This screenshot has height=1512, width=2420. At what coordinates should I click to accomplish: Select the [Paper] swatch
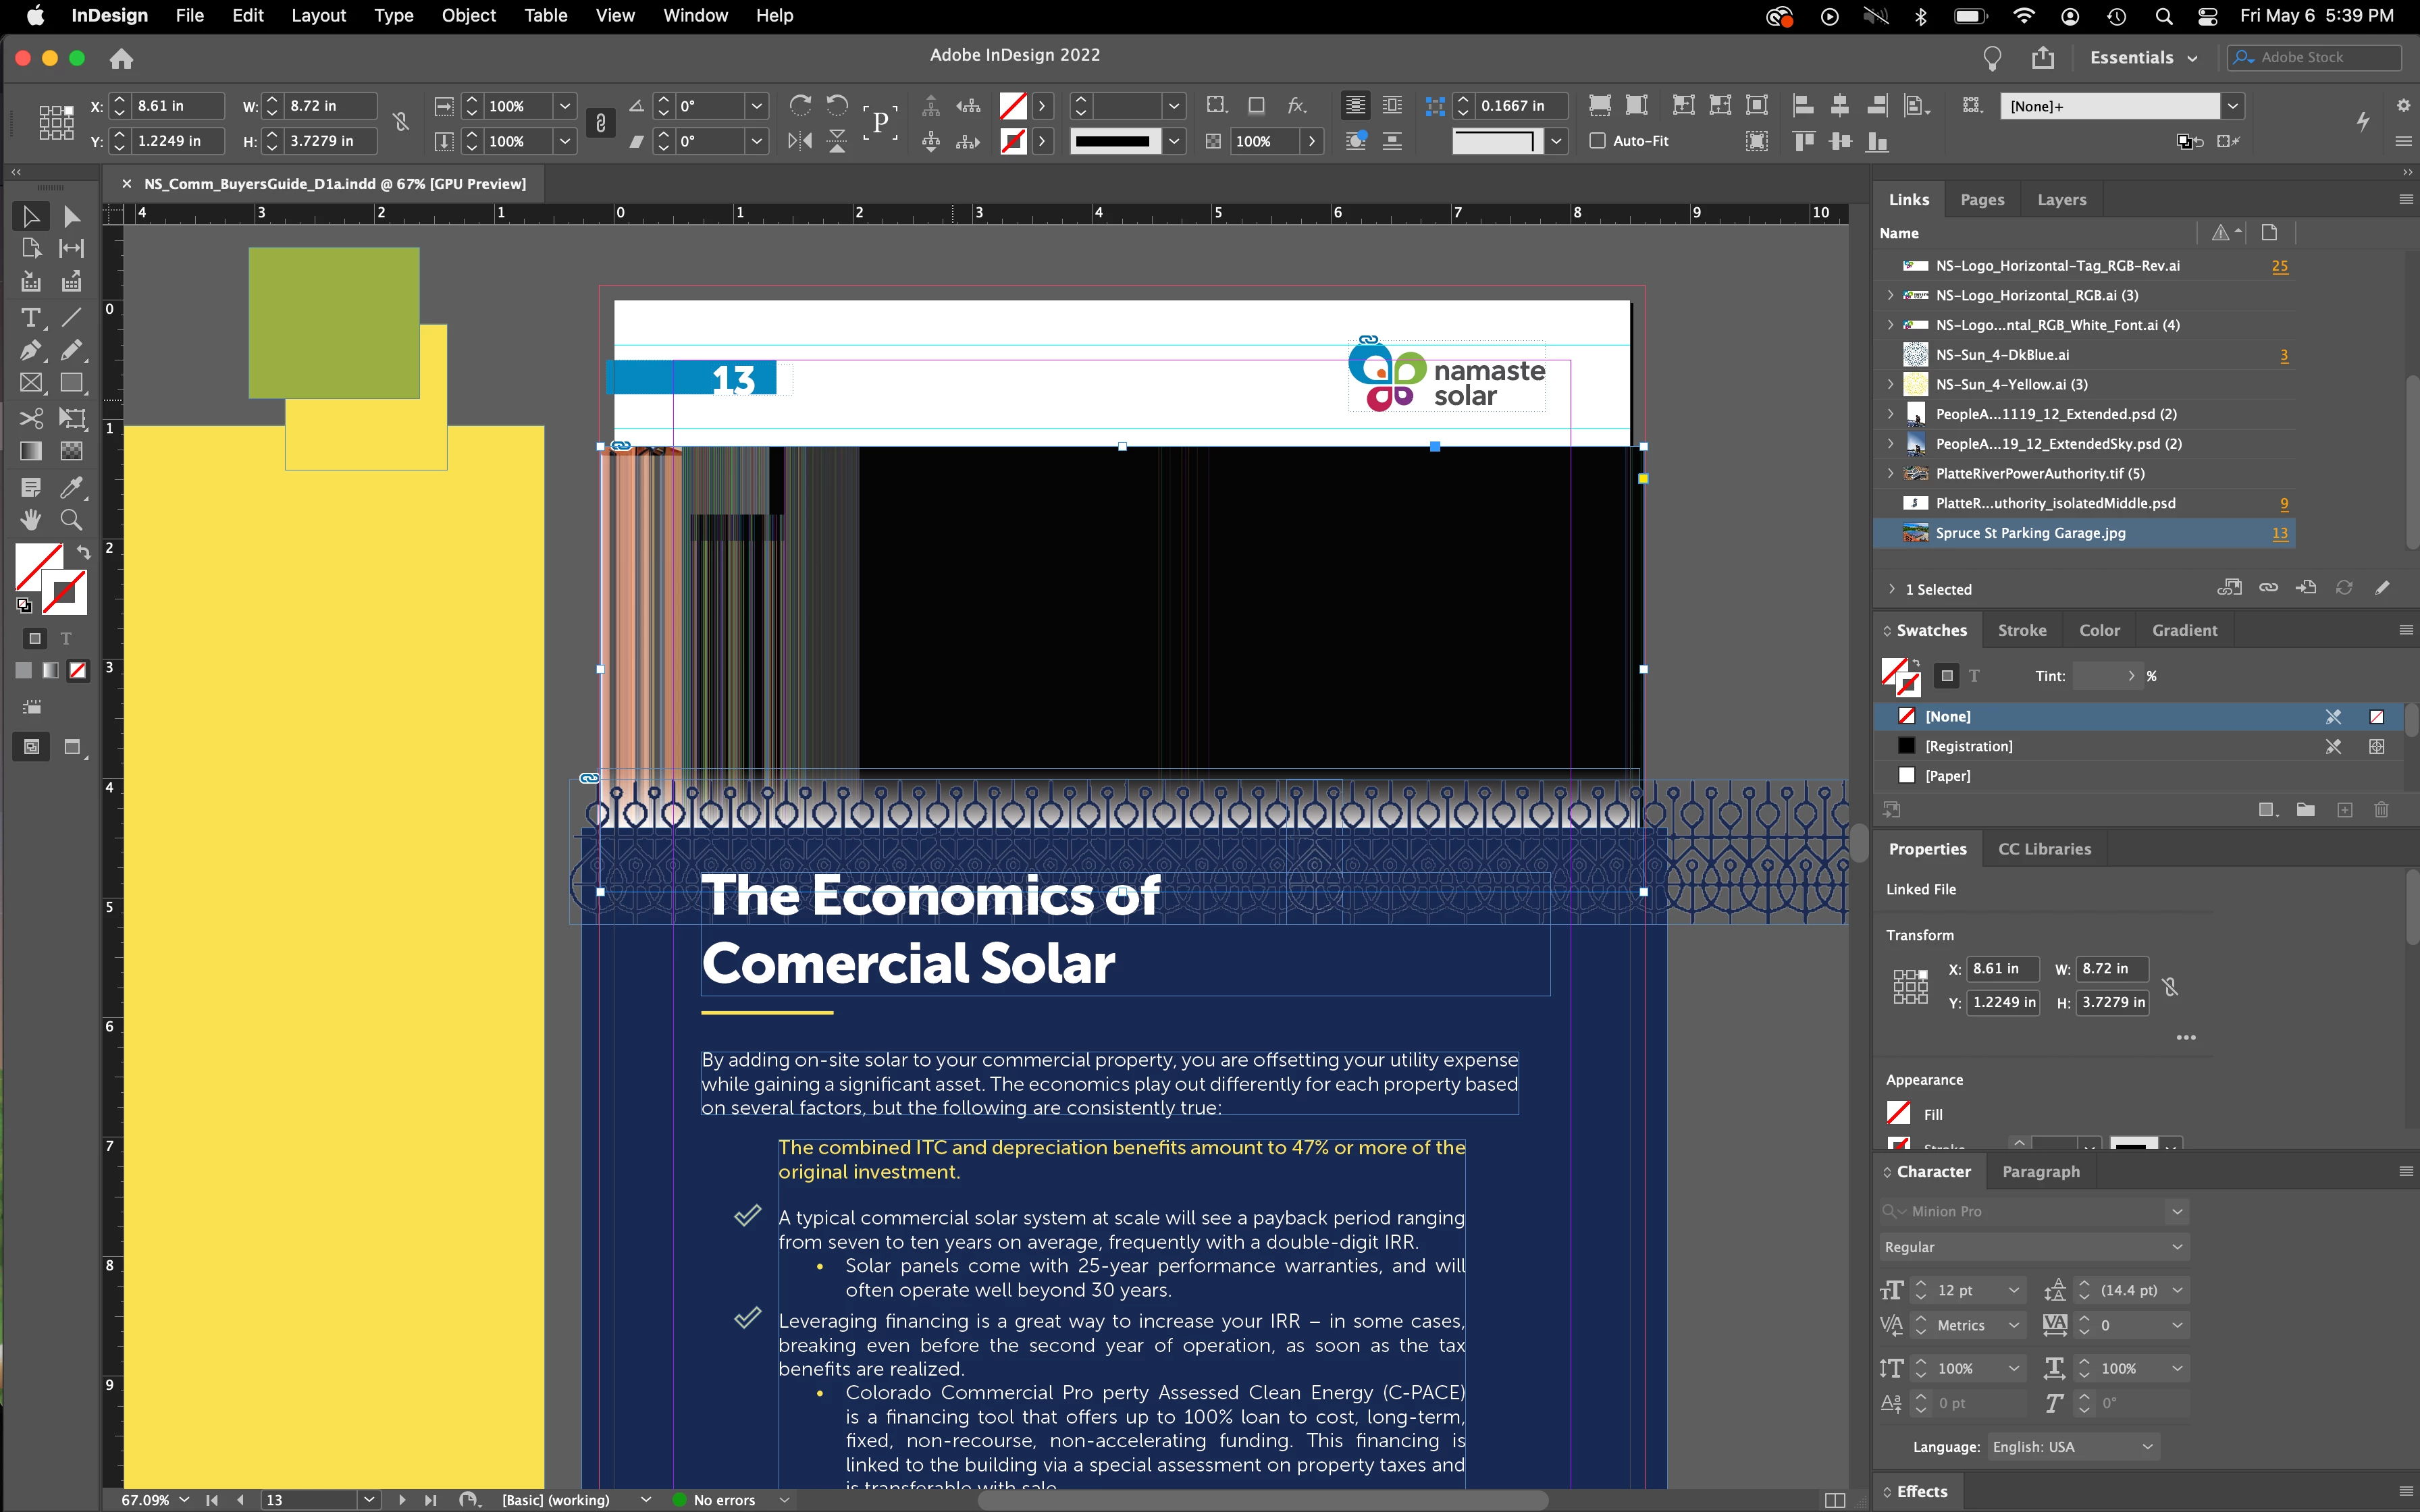click(x=1947, y=776)
